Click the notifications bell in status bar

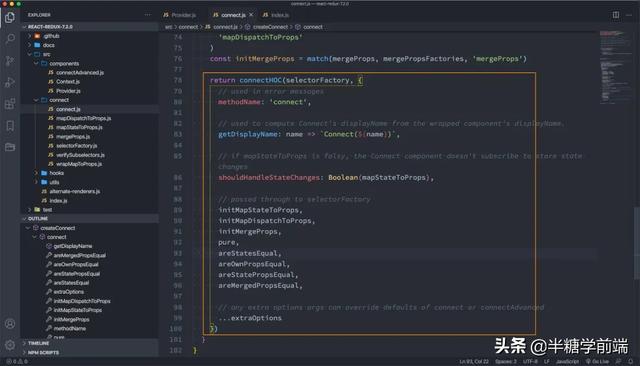coord(631,362)
